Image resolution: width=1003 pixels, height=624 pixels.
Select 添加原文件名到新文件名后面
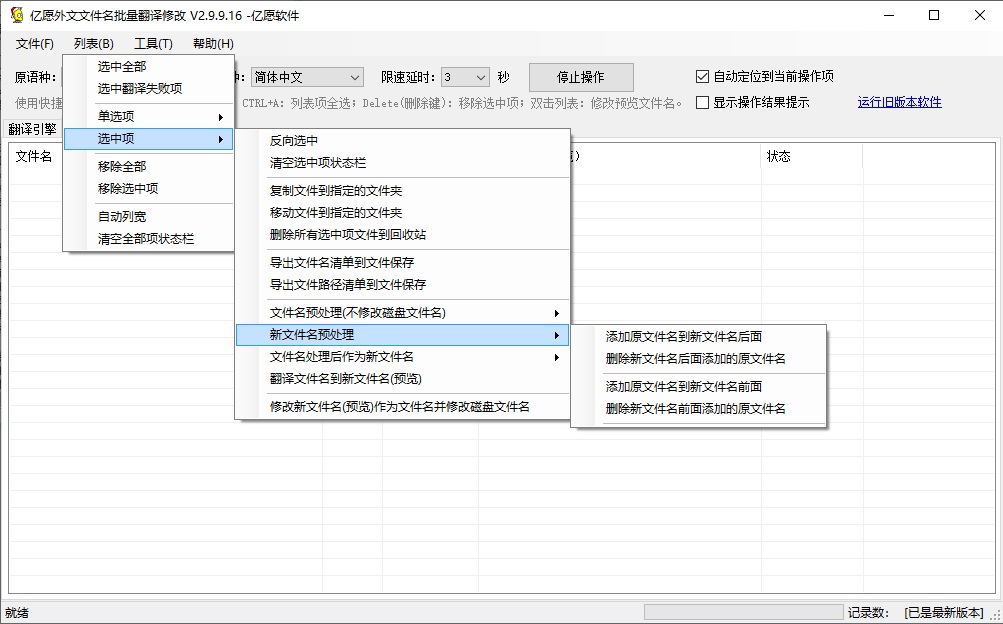(699, 337)
